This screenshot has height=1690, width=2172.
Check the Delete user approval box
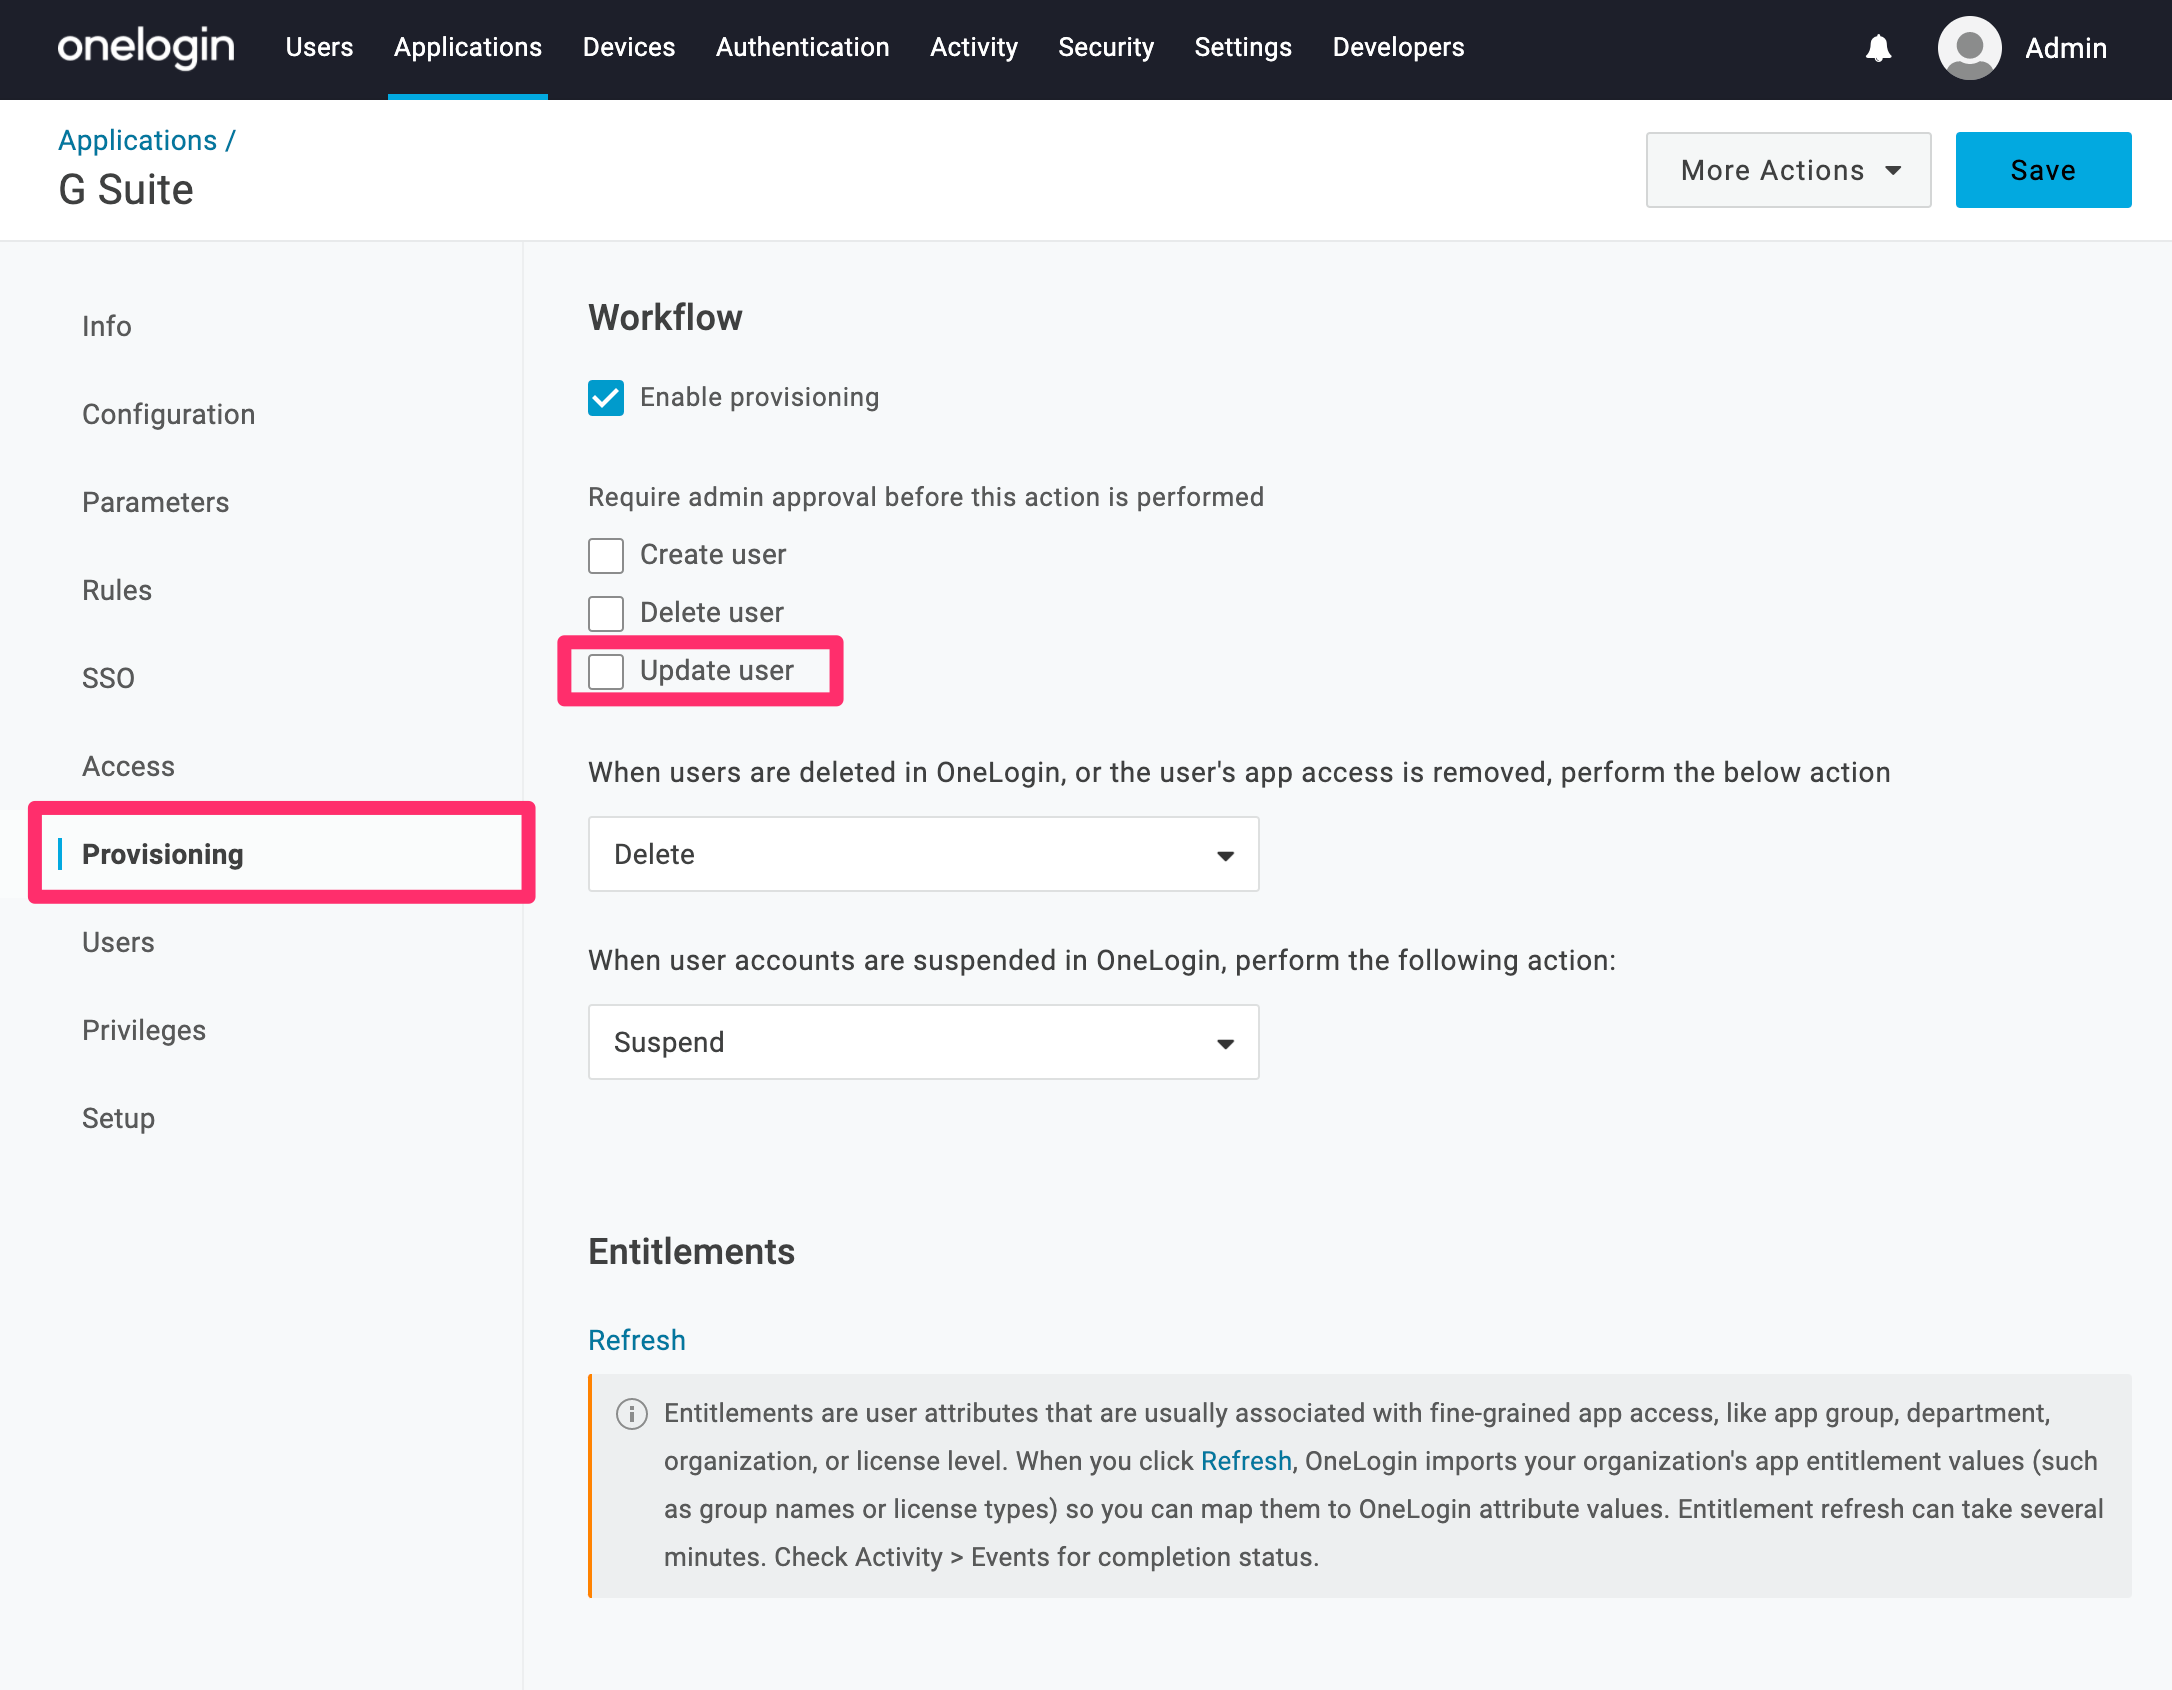606,614
